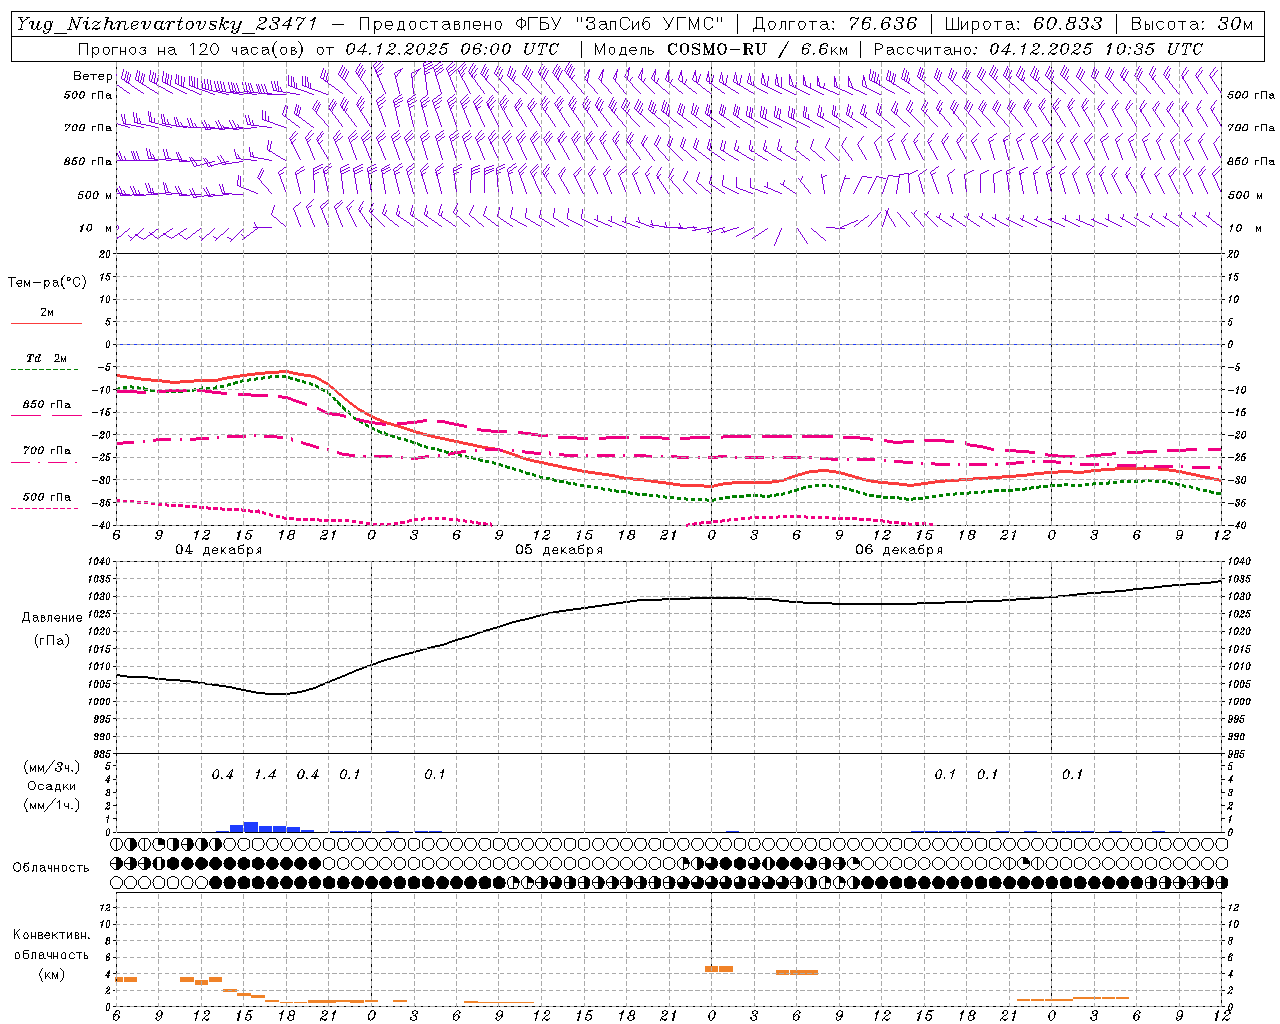Image resolution: width=1280 pixels, height=1024 pixels.
Task: Click the Ветер panel label
Action: coord(92,76)
